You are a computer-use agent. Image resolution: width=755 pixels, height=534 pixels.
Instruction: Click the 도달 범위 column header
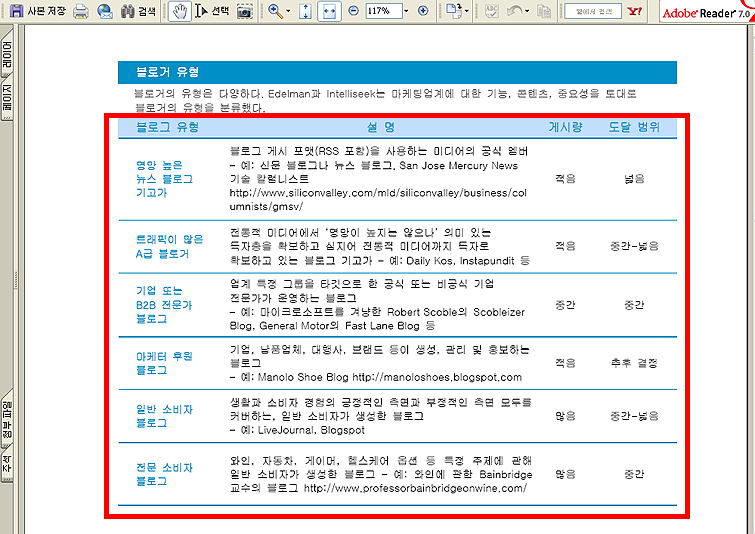(634, 127)
